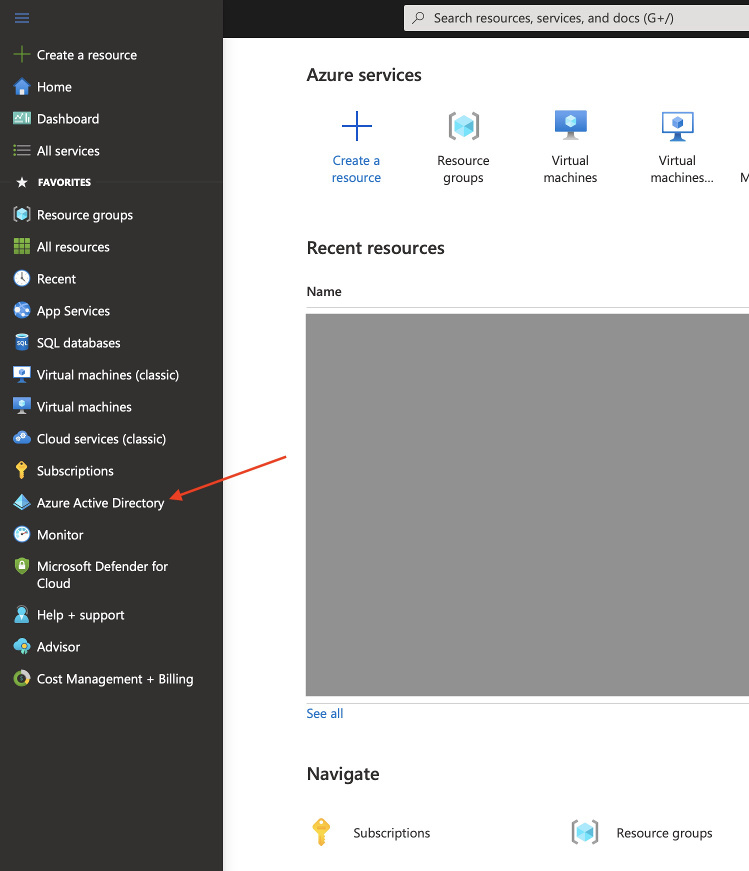Click the magnifier icon in the search bar

418,18
